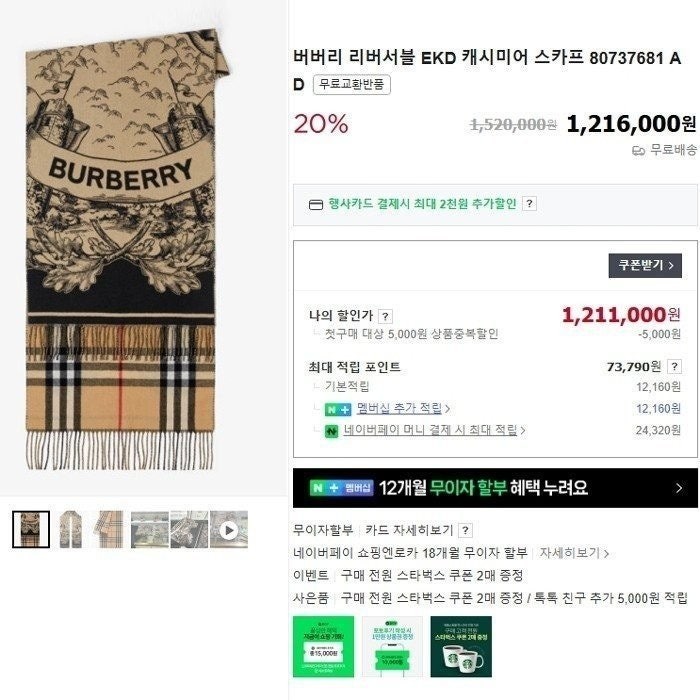
Task: Select the check pattern scarf thumbnail
Action: coord(110,530)
